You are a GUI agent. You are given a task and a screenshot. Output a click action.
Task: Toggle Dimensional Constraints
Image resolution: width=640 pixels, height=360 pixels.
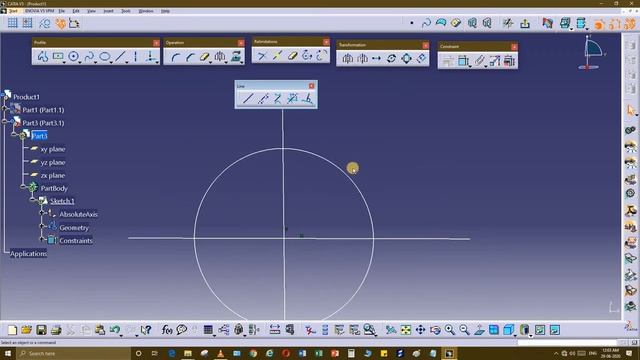[74, 23]
